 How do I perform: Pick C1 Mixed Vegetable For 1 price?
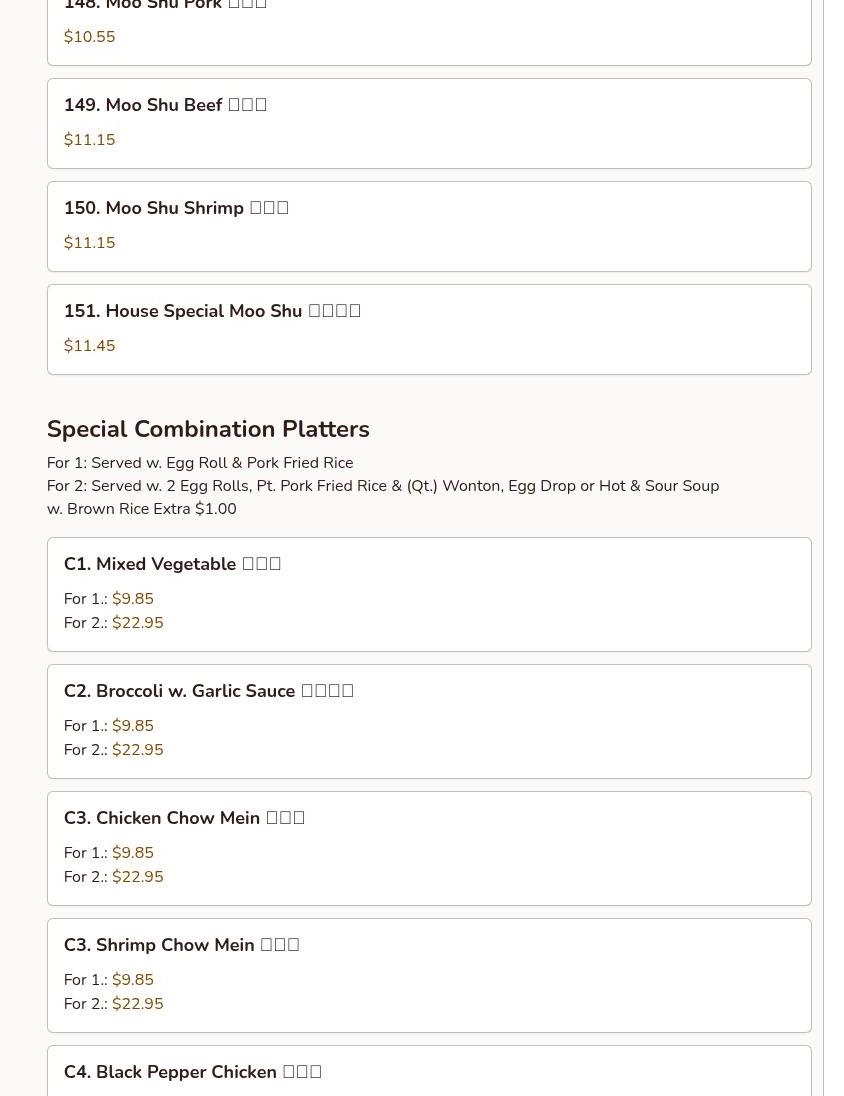[133, 599]
